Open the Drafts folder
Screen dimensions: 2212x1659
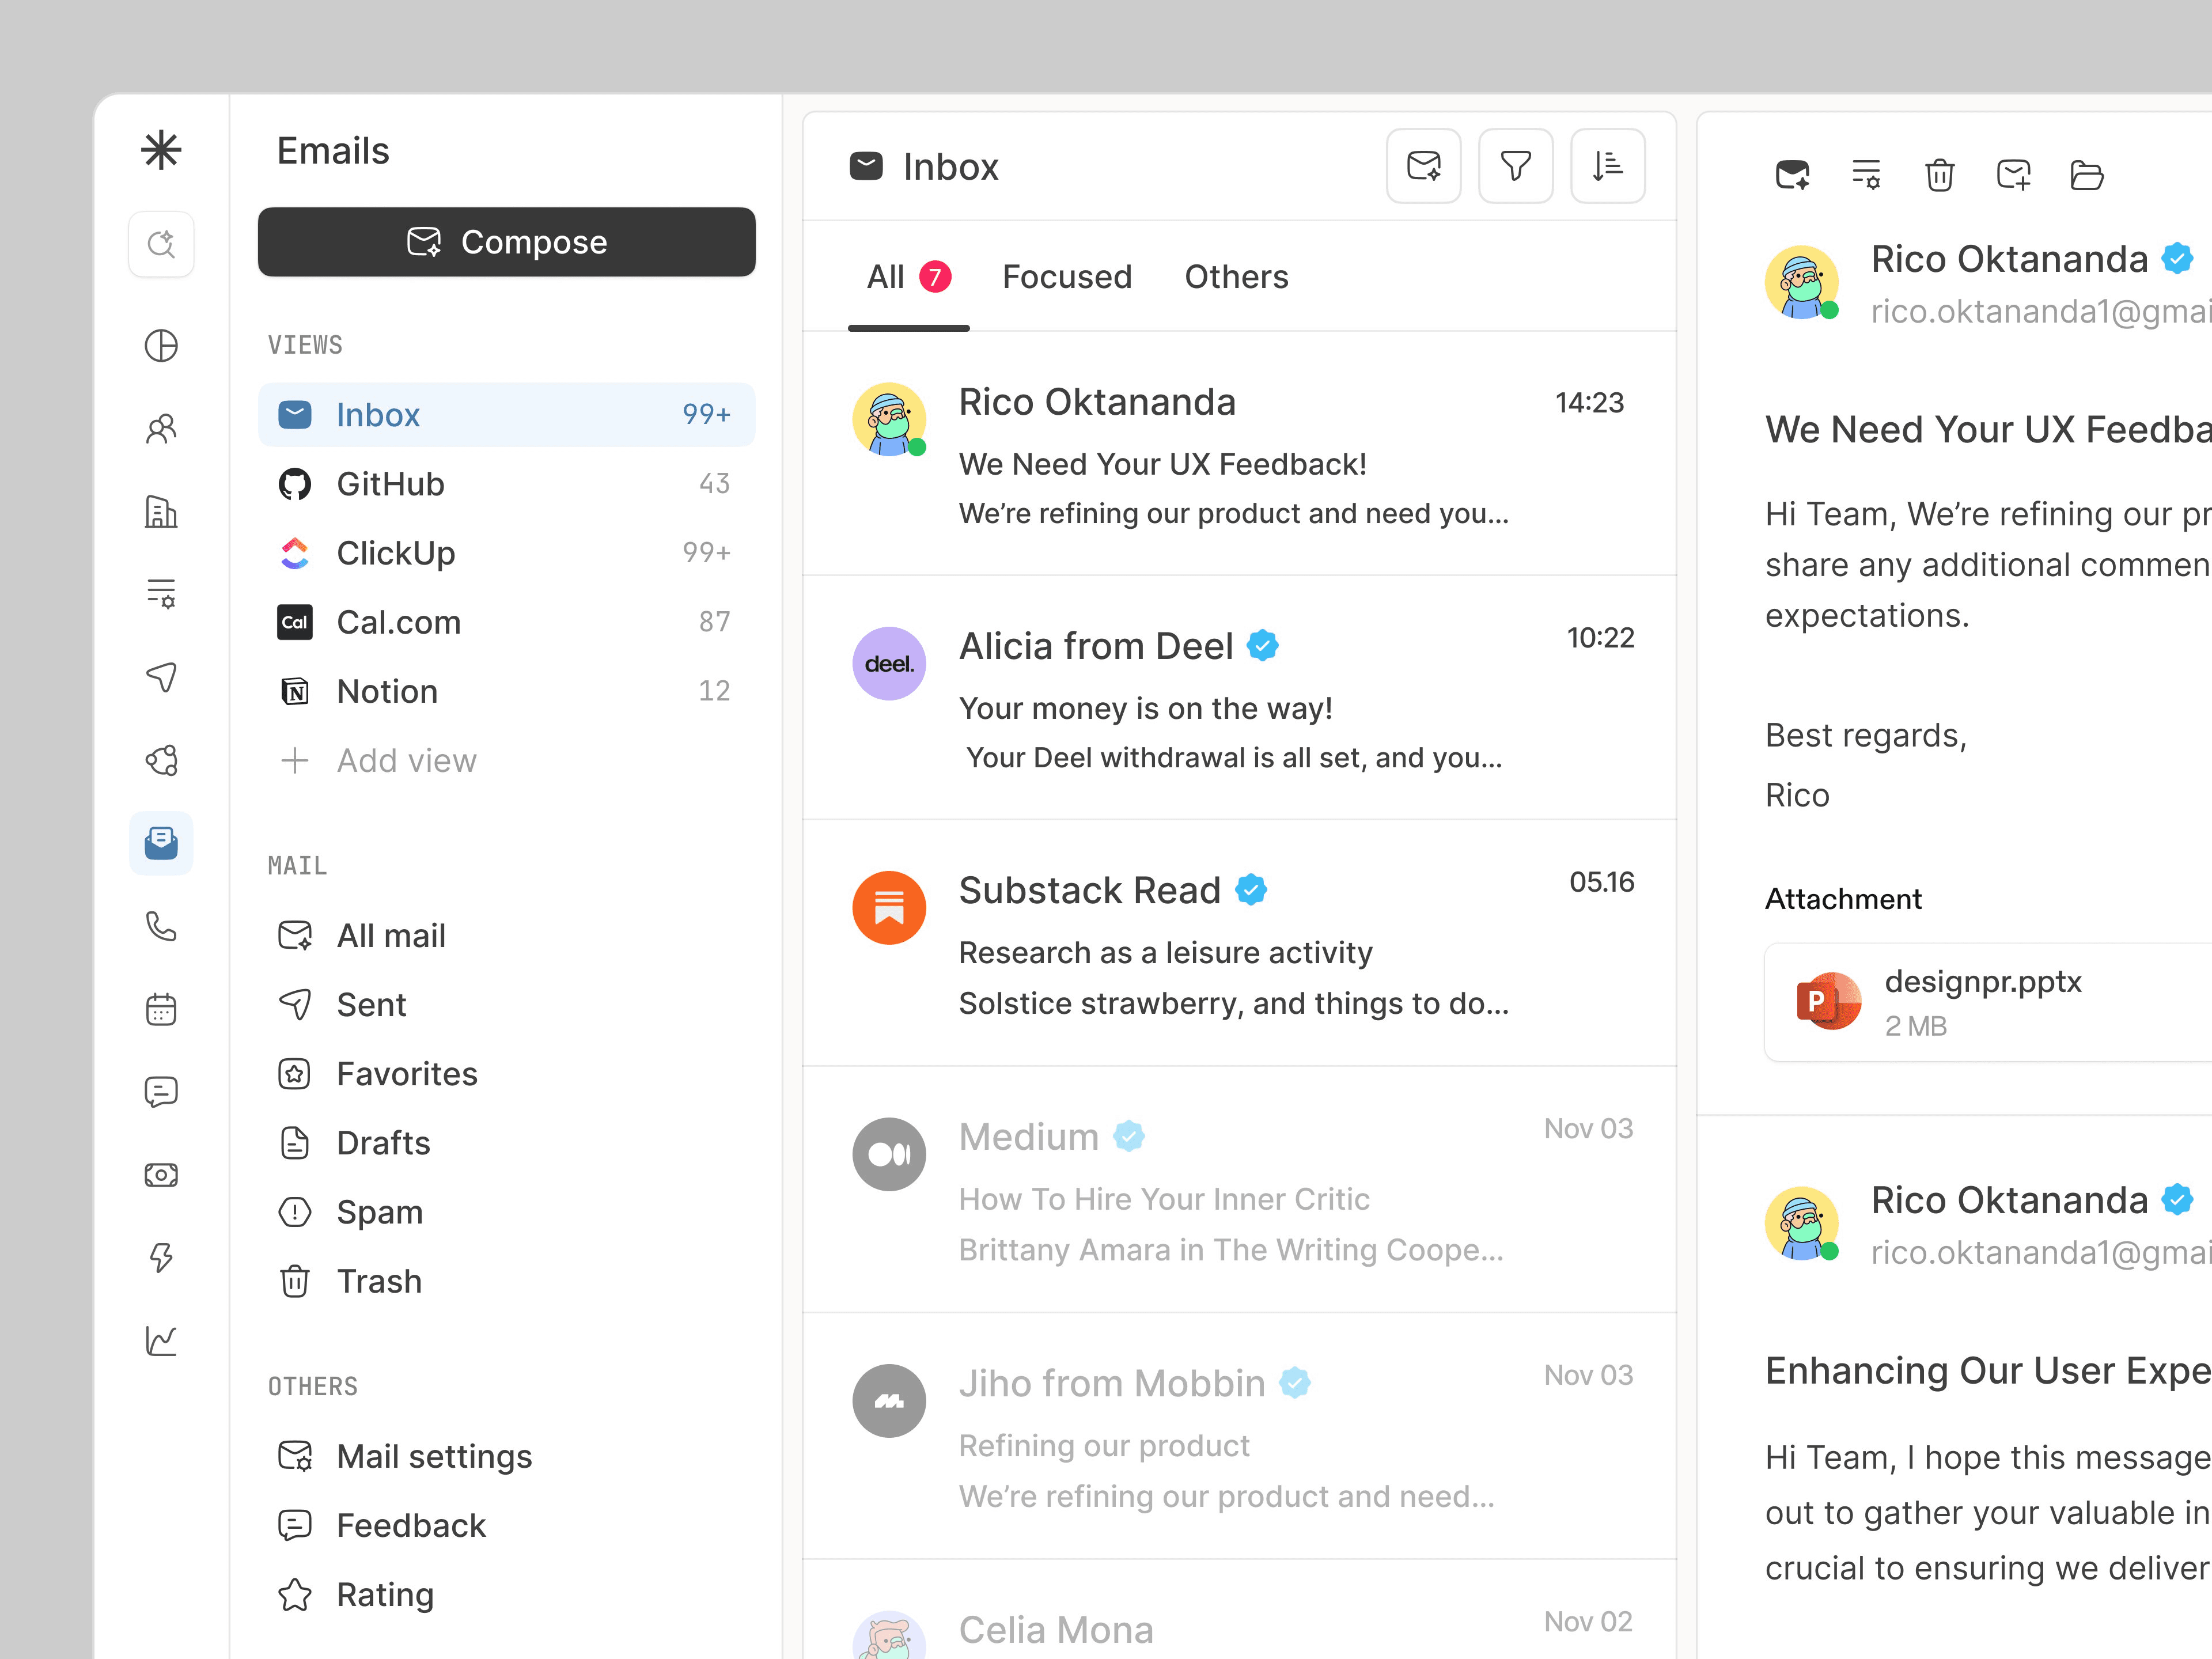point(507,1143)
